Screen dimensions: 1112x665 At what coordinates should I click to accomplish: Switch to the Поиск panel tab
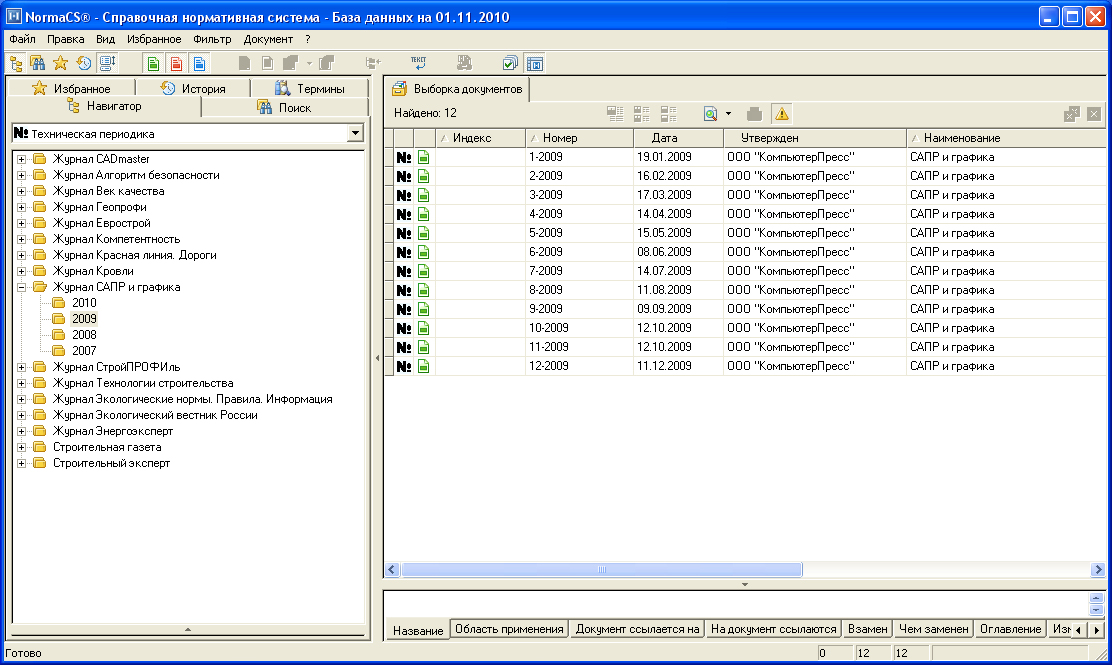click(285, 107)
